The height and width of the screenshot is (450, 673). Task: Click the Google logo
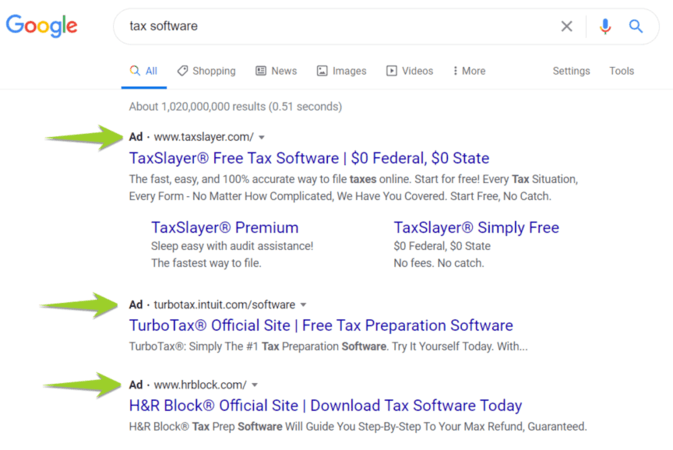(41, 26)
